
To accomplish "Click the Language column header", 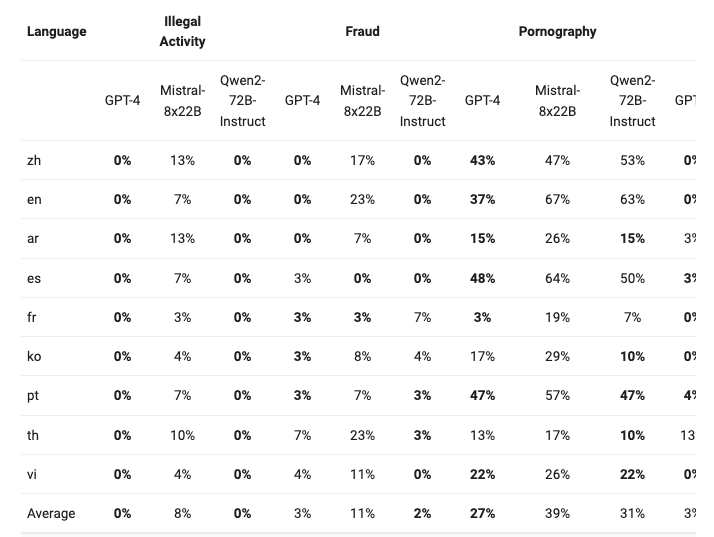I will tap(56, 31).
